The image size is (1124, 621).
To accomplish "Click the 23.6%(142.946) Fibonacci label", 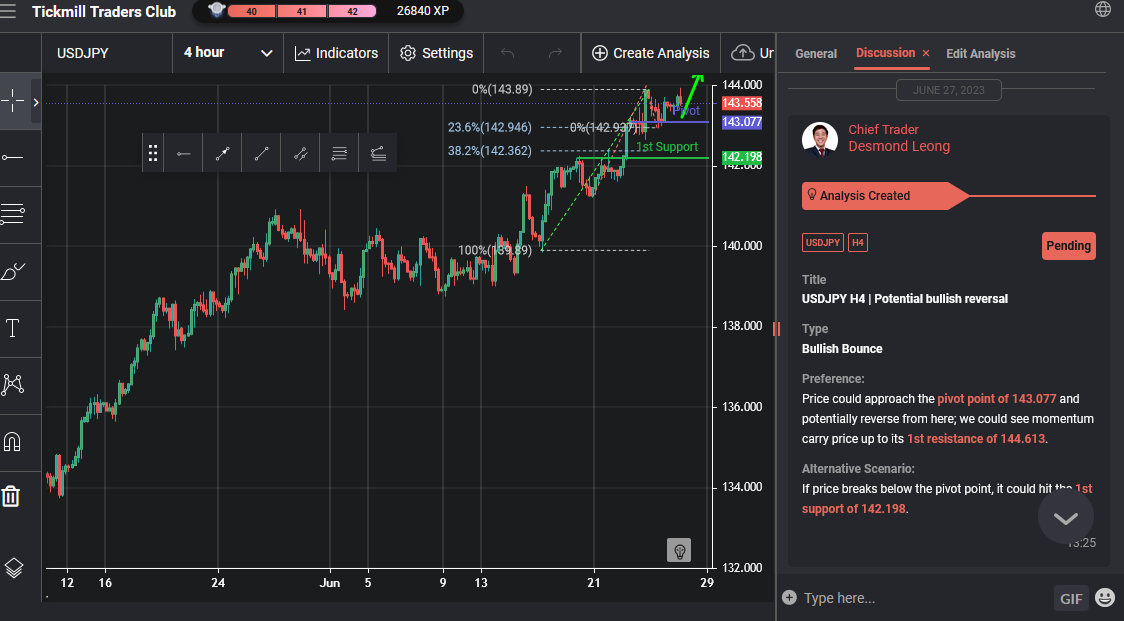I will 490,128.
